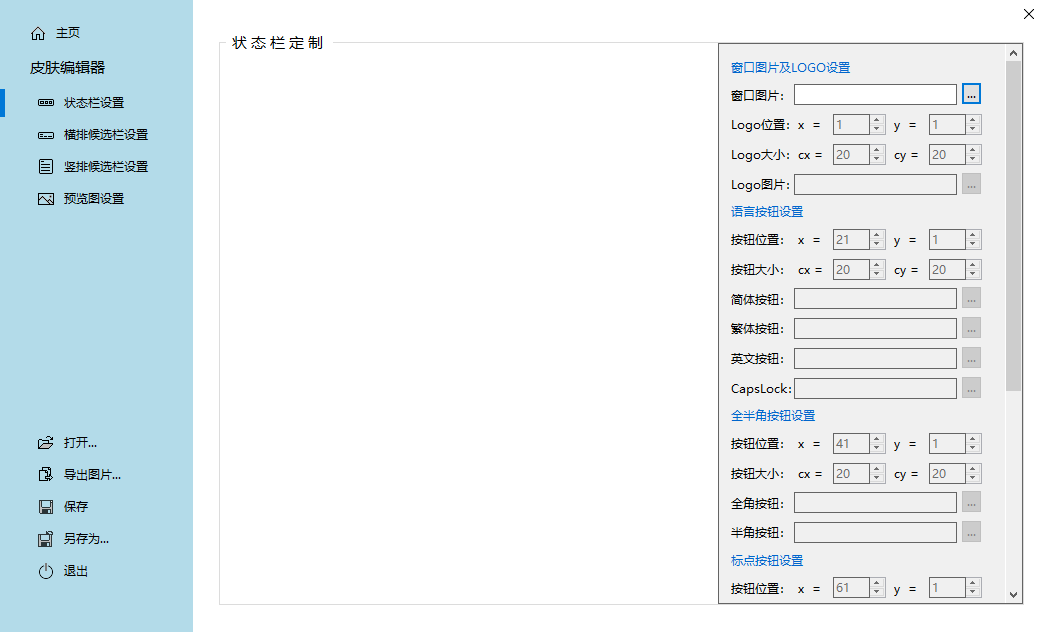Screen dimensions: 1044x632
Task: Click inside the 窗口图片 text field
Action: tap(875, 93)
